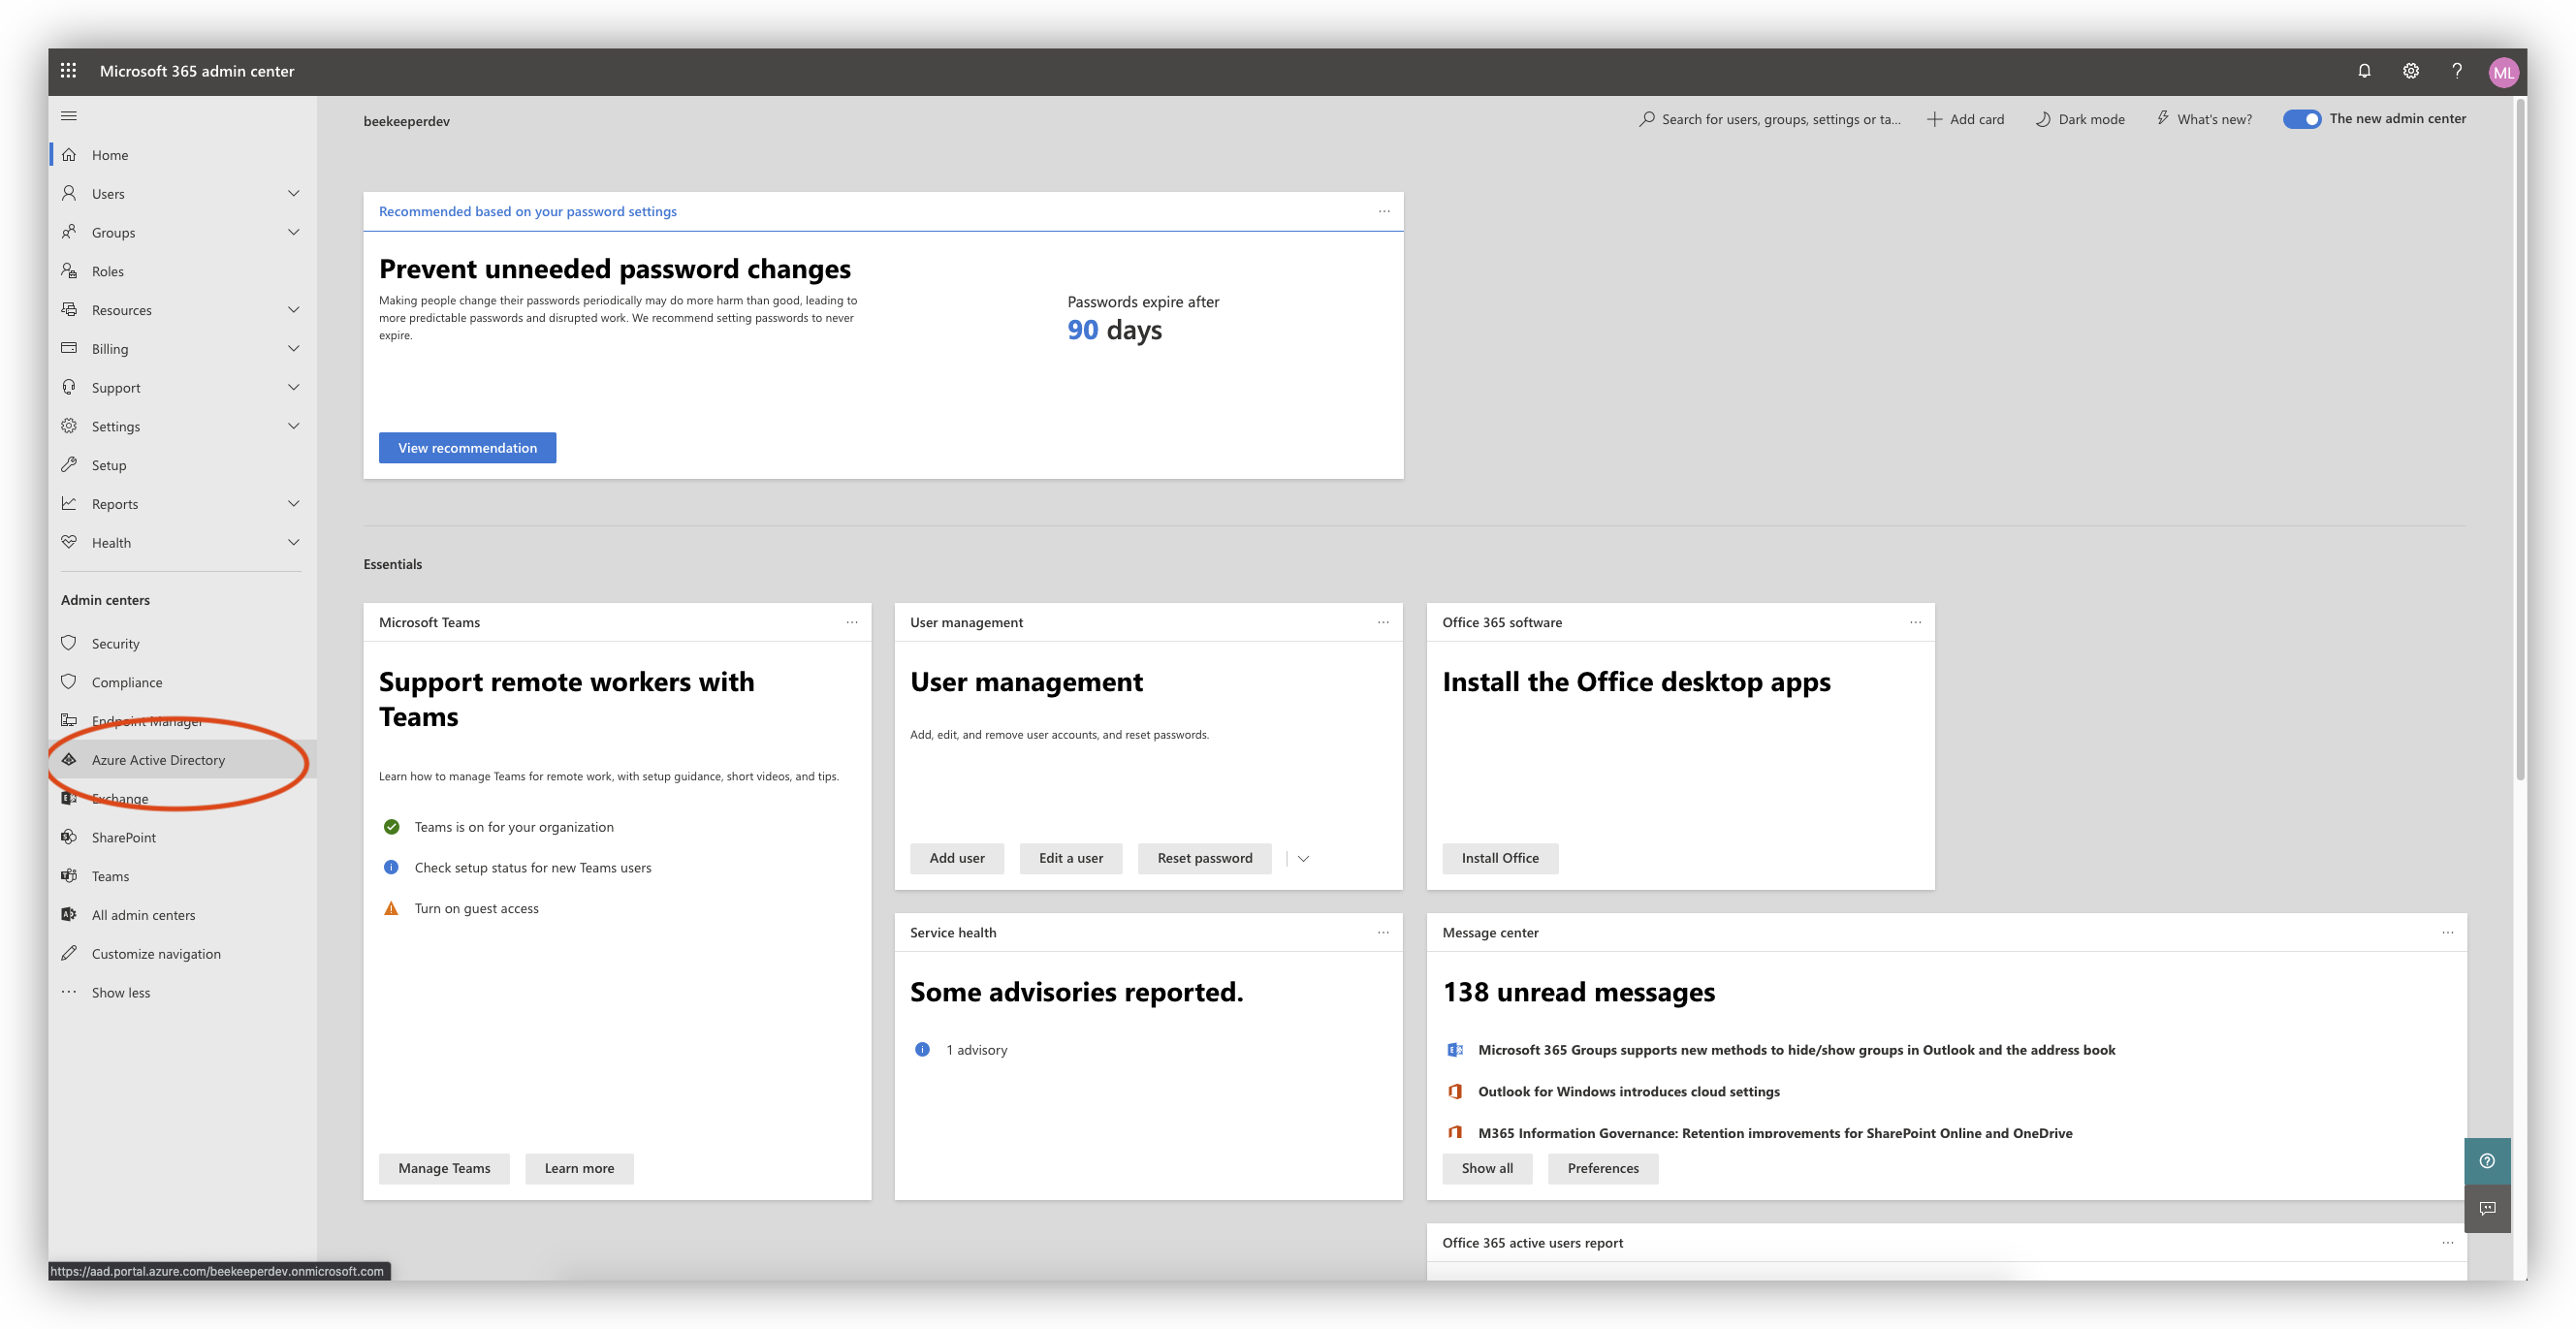Click Add card in toolbar

1965,119
